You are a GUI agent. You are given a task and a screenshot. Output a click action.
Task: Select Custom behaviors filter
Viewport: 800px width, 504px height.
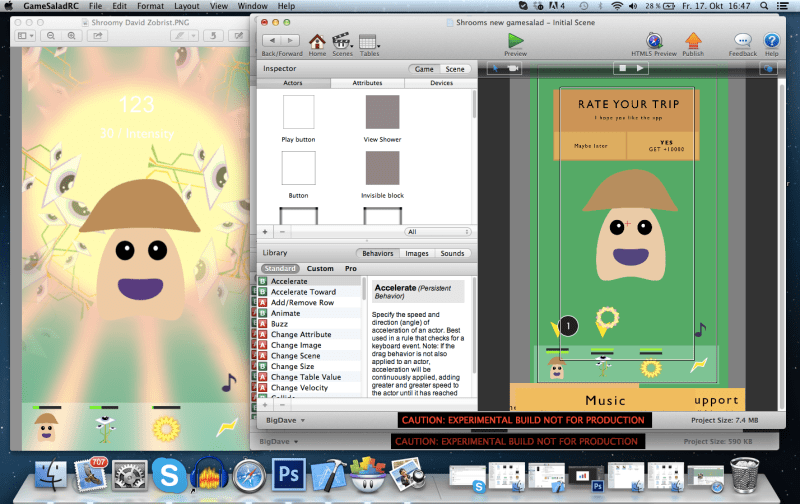(x=320, y=268)
